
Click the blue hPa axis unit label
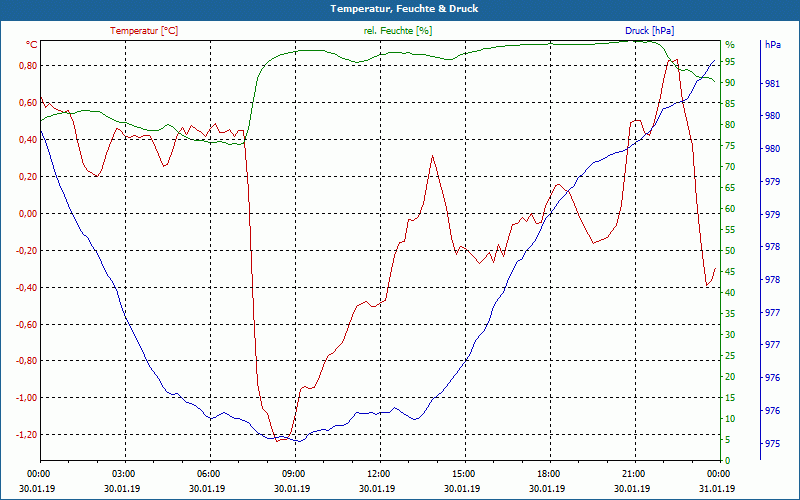click(773, 45)
